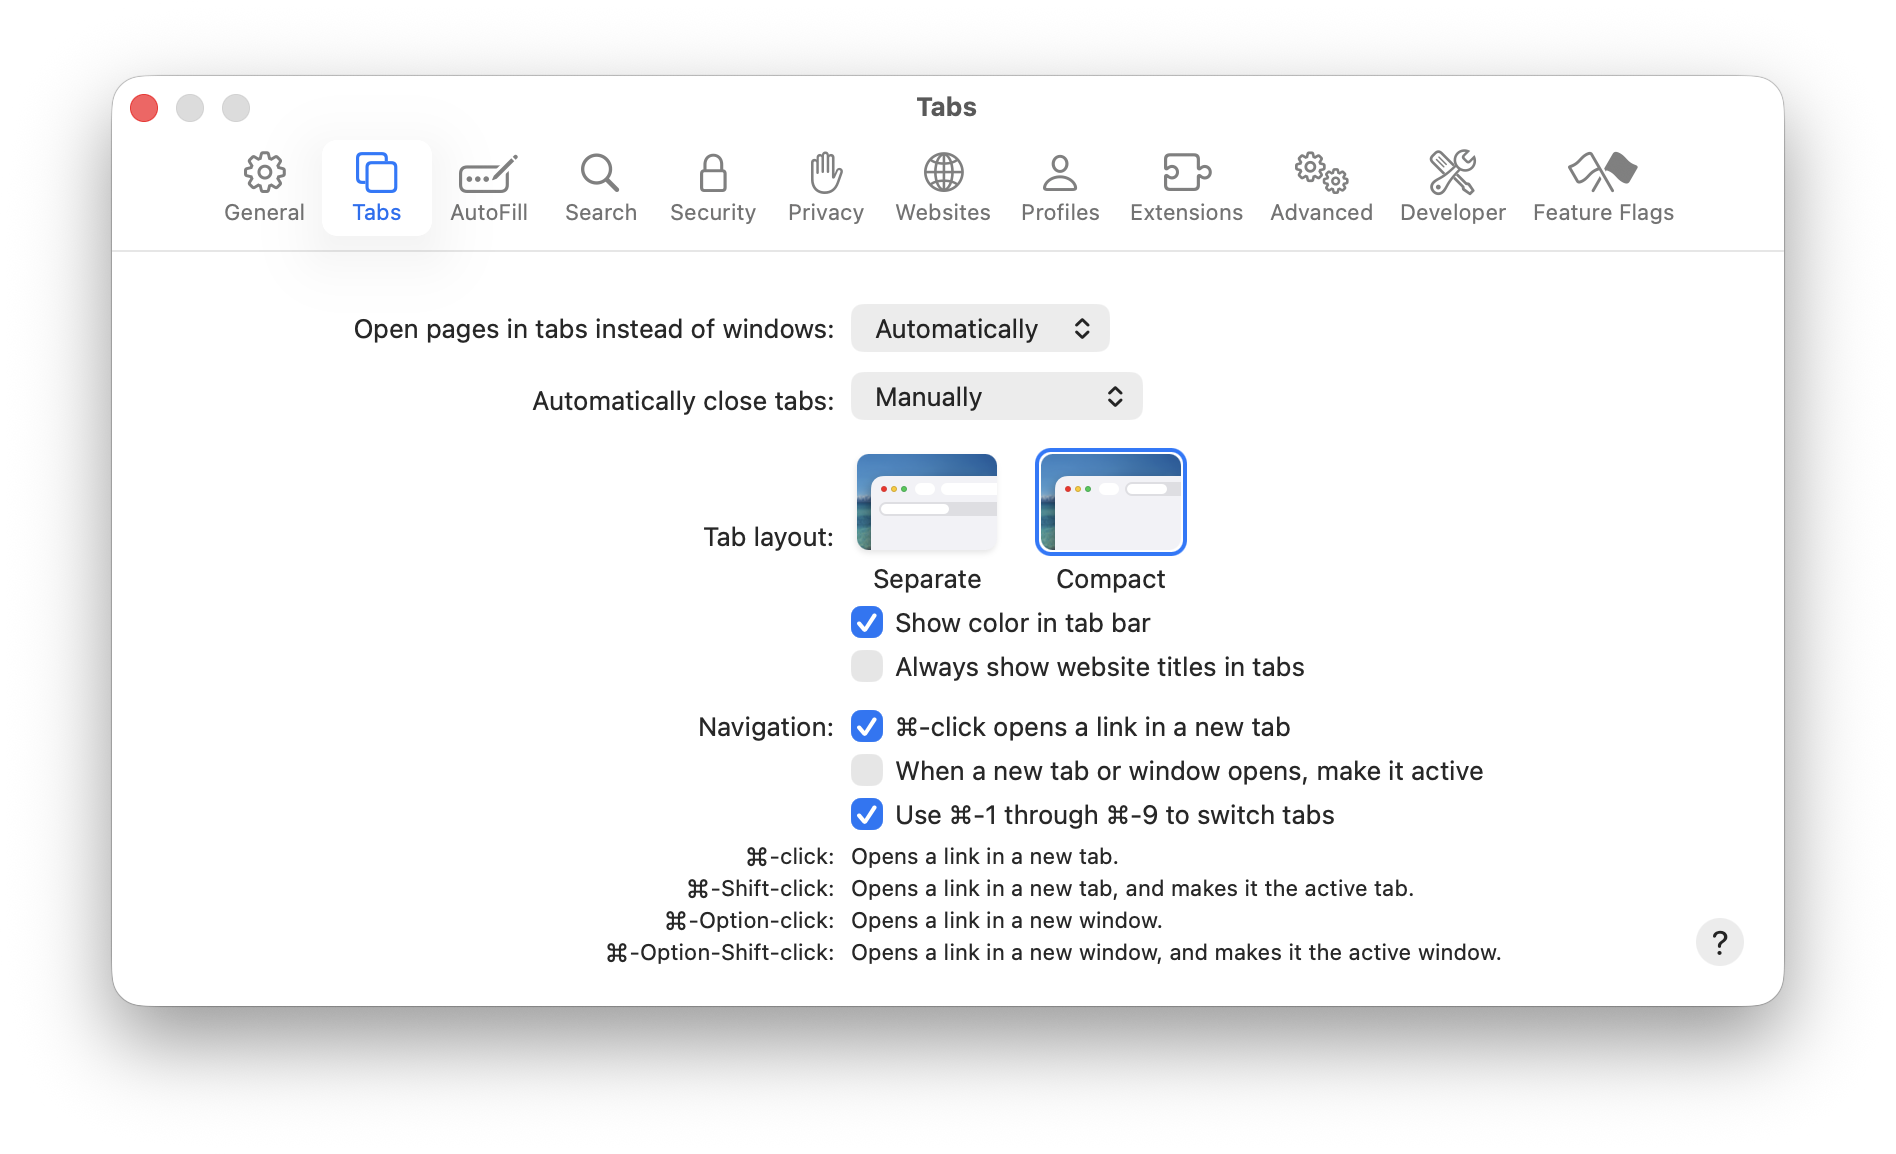Image resolution: width=1896 pixels, height=1154 pixels.
Task: Open the Automatically close tabs dropdown
Action: pos(996,396)
